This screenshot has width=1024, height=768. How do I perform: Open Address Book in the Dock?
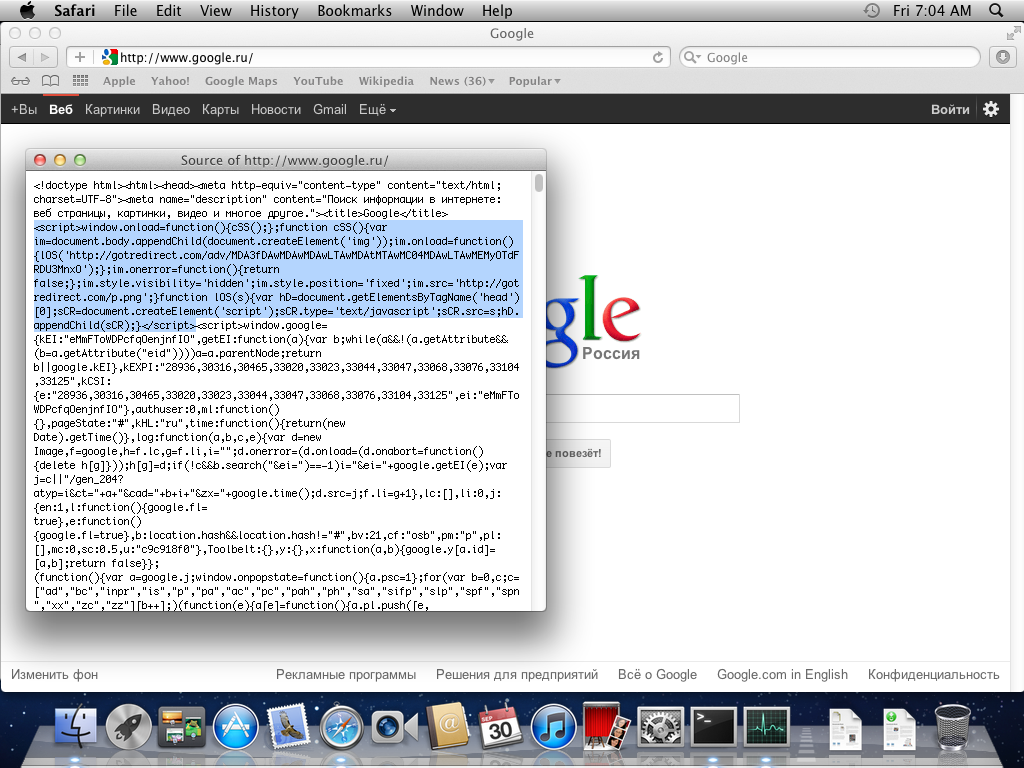(447, 726)
